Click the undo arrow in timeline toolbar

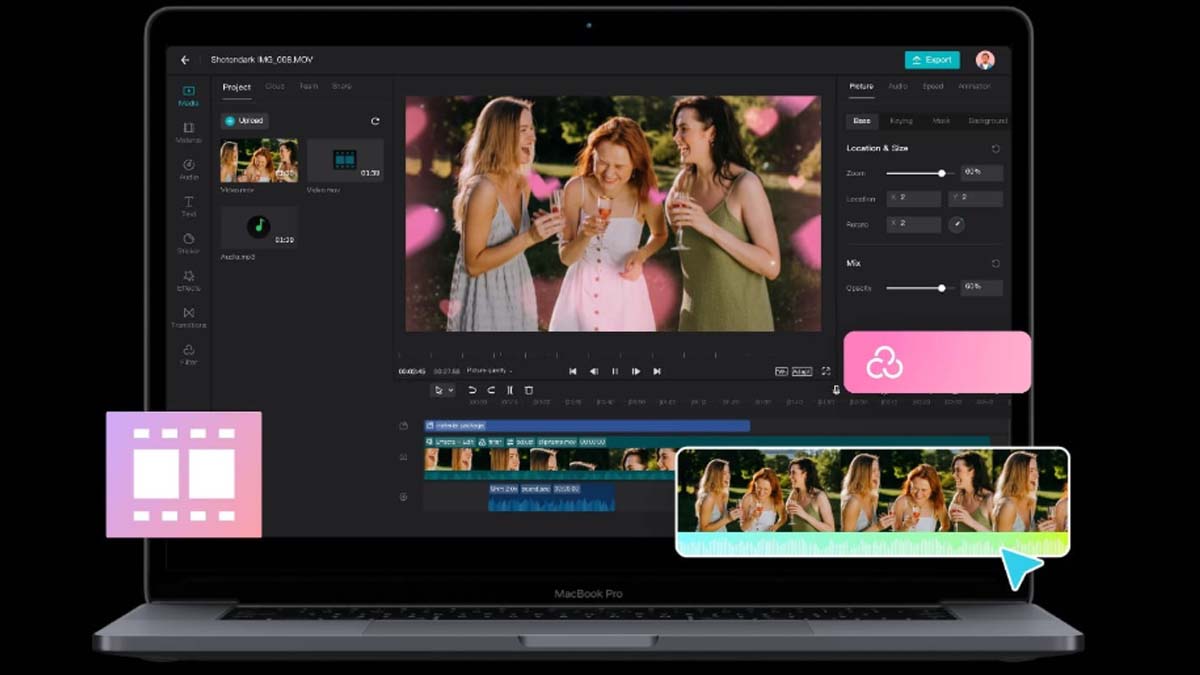point(472,390)
